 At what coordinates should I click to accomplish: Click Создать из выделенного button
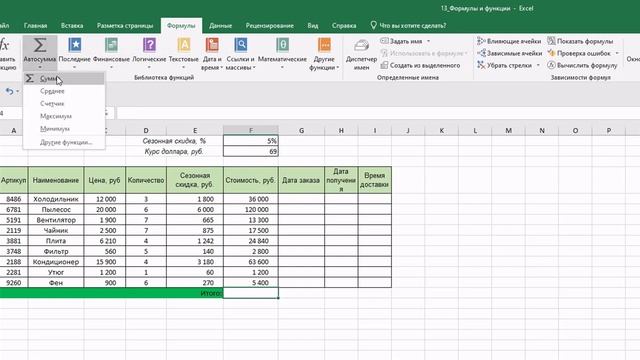pyautogui.click(x=420, y=65)
